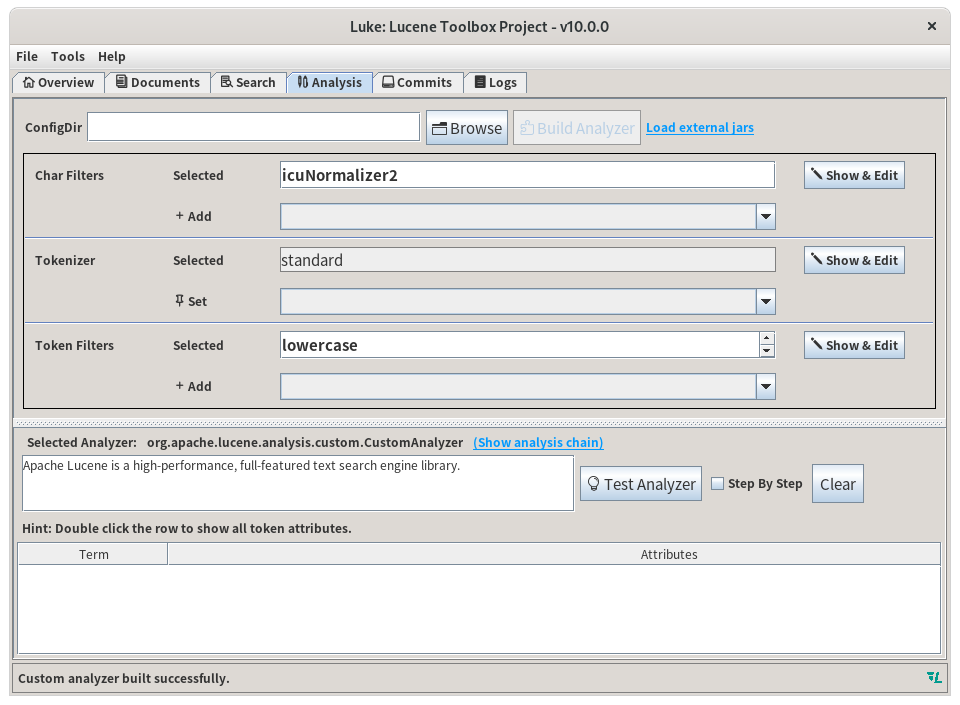Click the Clear button

click(838, 484)
